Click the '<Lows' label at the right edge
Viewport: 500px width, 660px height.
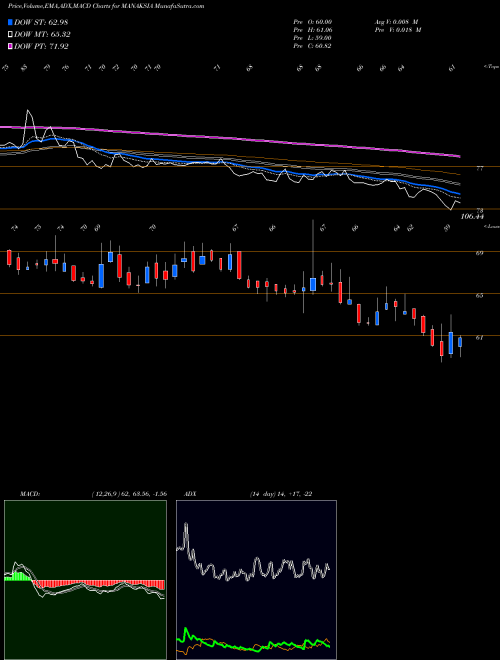pos(491,226)
